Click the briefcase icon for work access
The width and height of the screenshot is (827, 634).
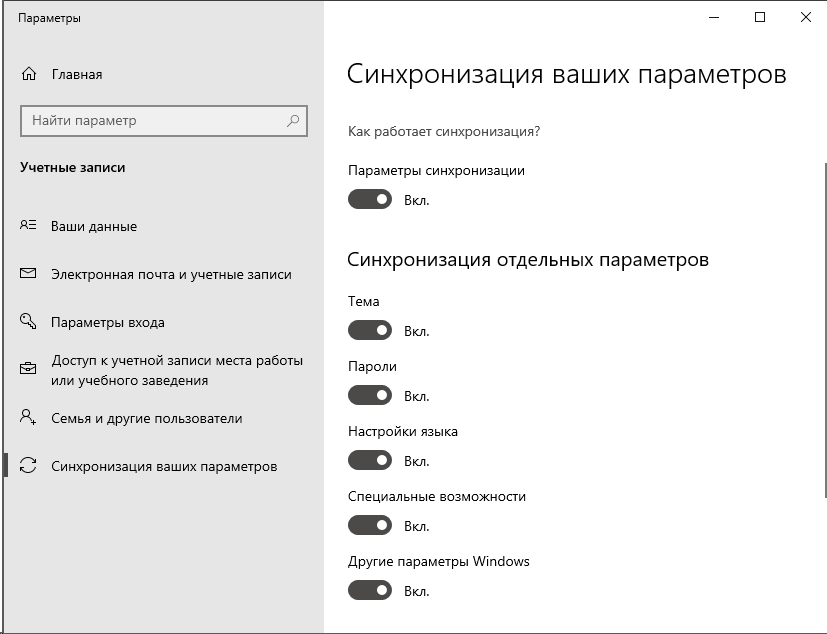tap(28, 369)
